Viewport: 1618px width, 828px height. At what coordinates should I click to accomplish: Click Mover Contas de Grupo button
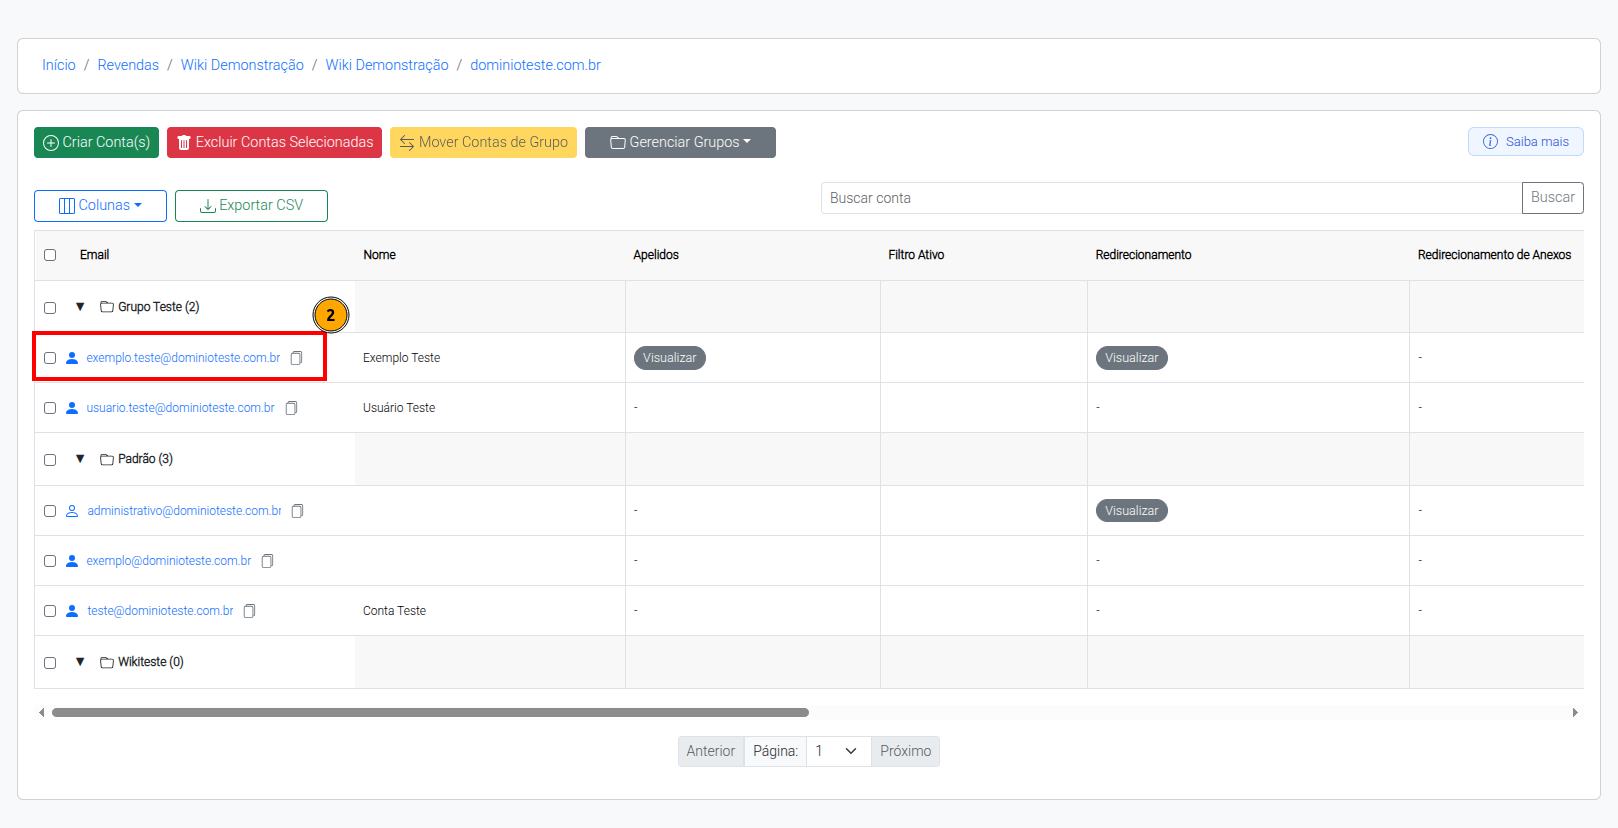(483, 142)
